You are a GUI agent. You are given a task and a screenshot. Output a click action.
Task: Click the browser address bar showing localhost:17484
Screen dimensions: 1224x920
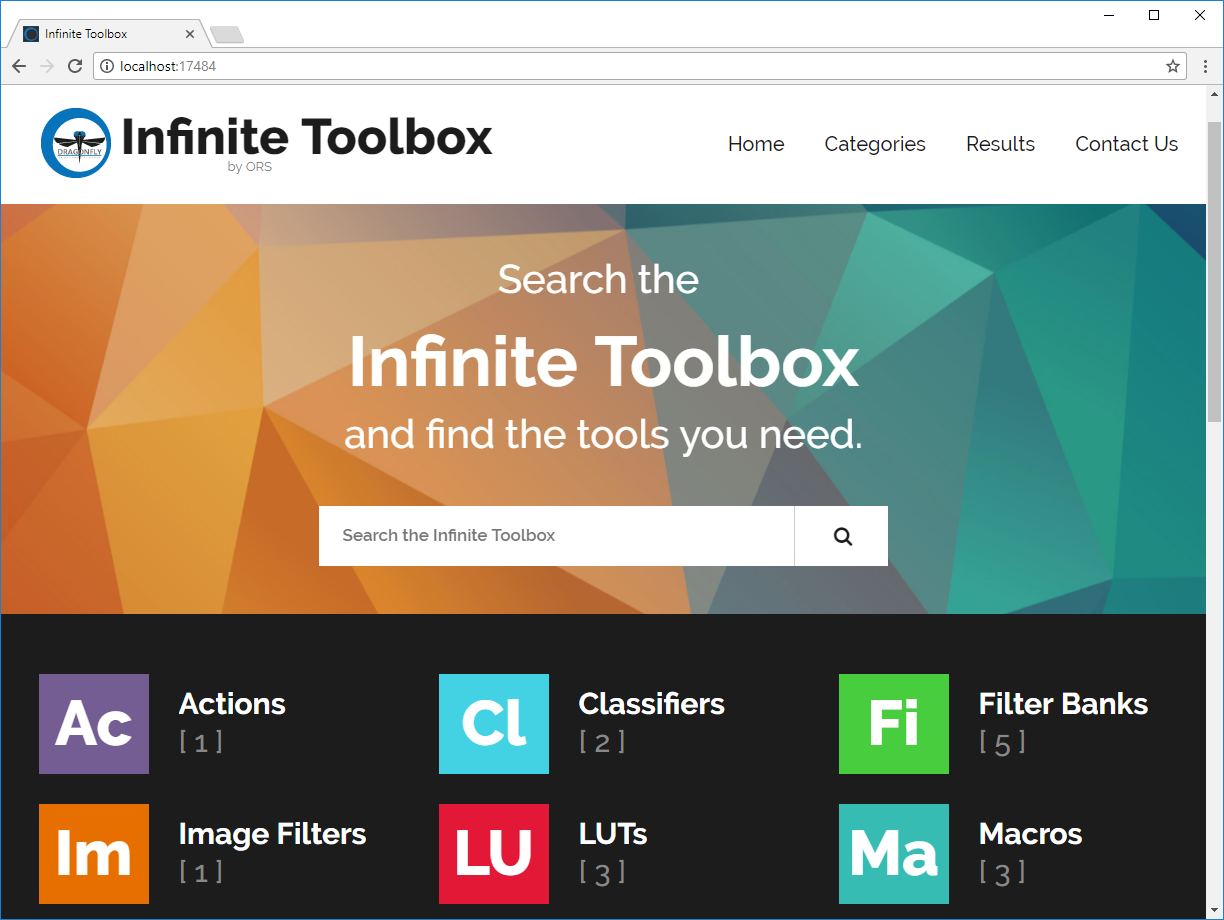(640, 66)
